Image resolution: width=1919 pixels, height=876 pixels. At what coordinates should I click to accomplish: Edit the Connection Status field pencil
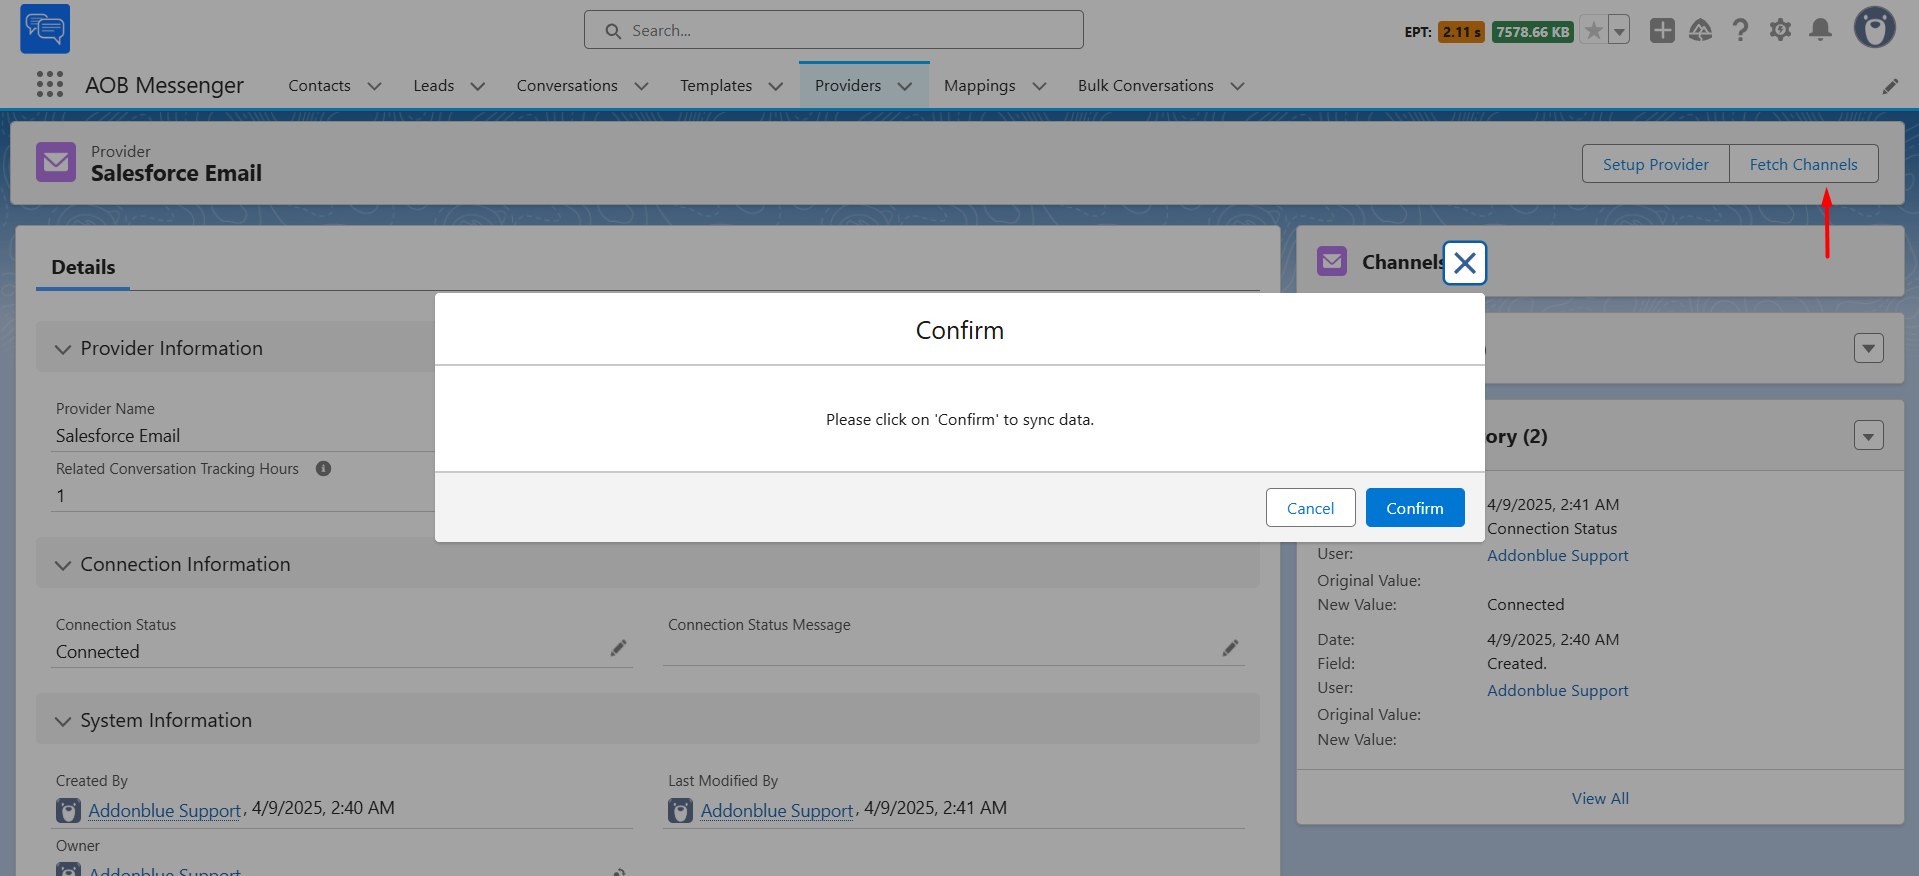pos(619,648)
